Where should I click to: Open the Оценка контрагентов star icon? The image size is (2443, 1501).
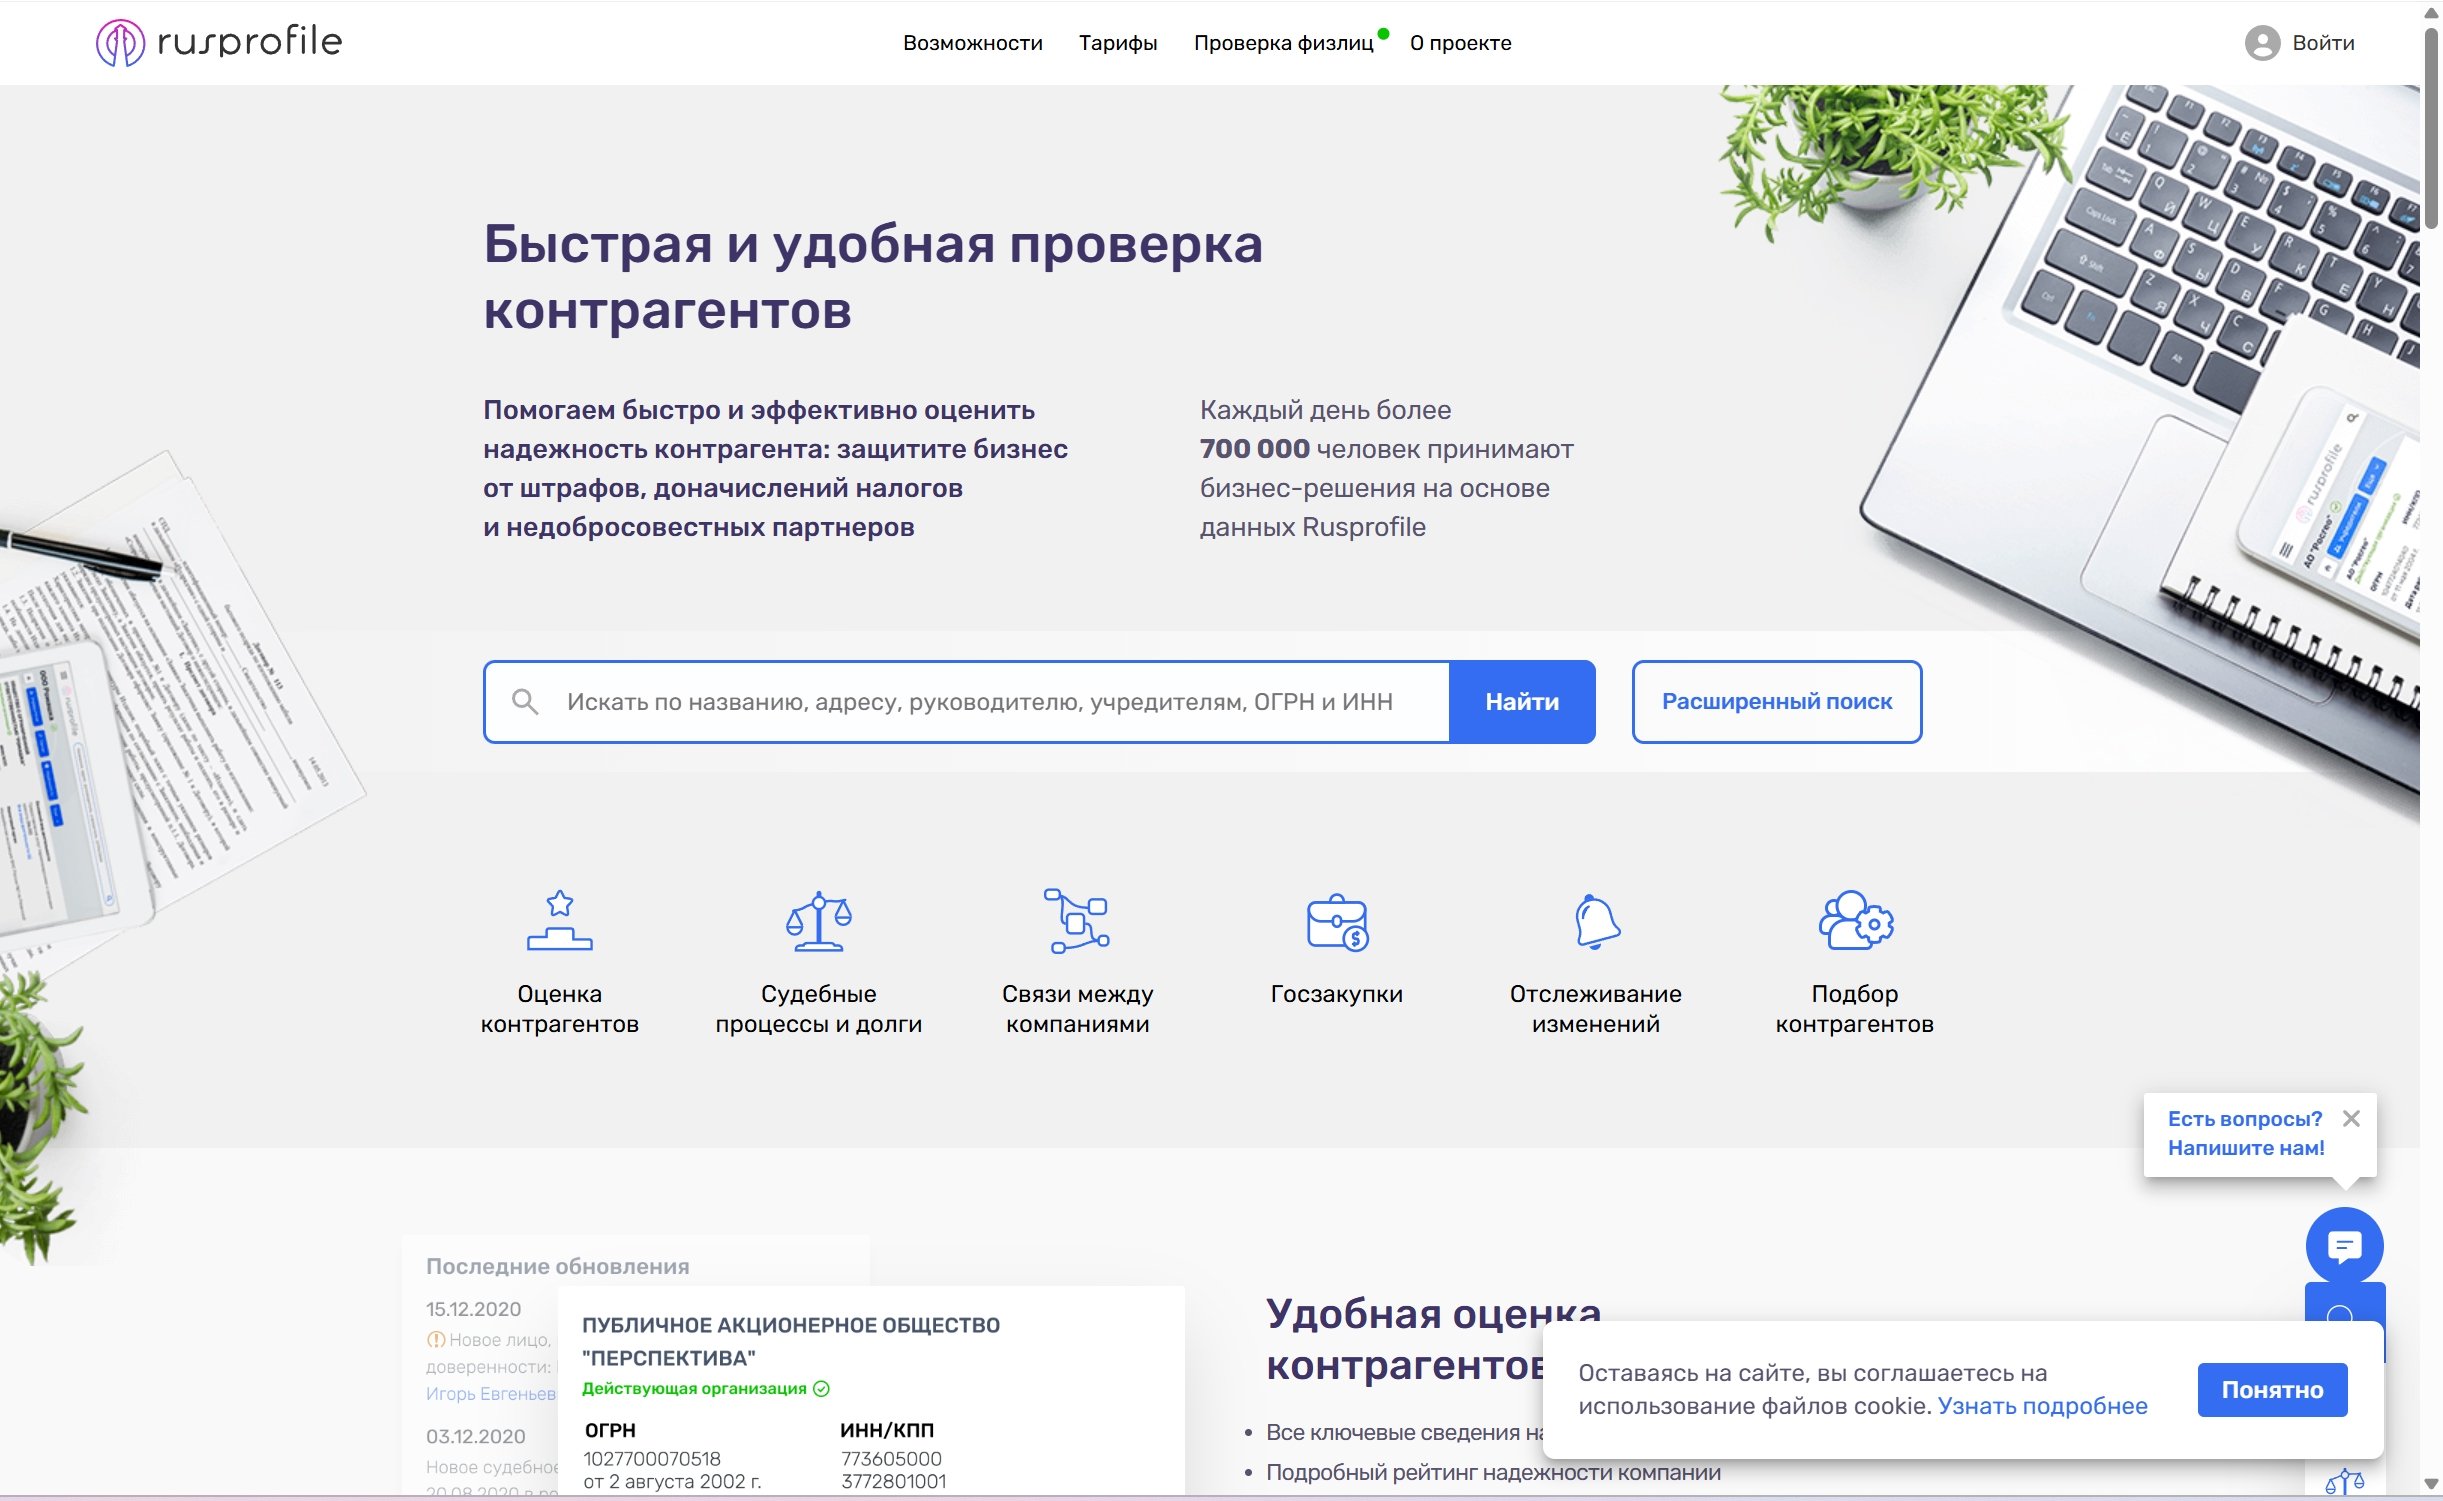coord(559,920)
